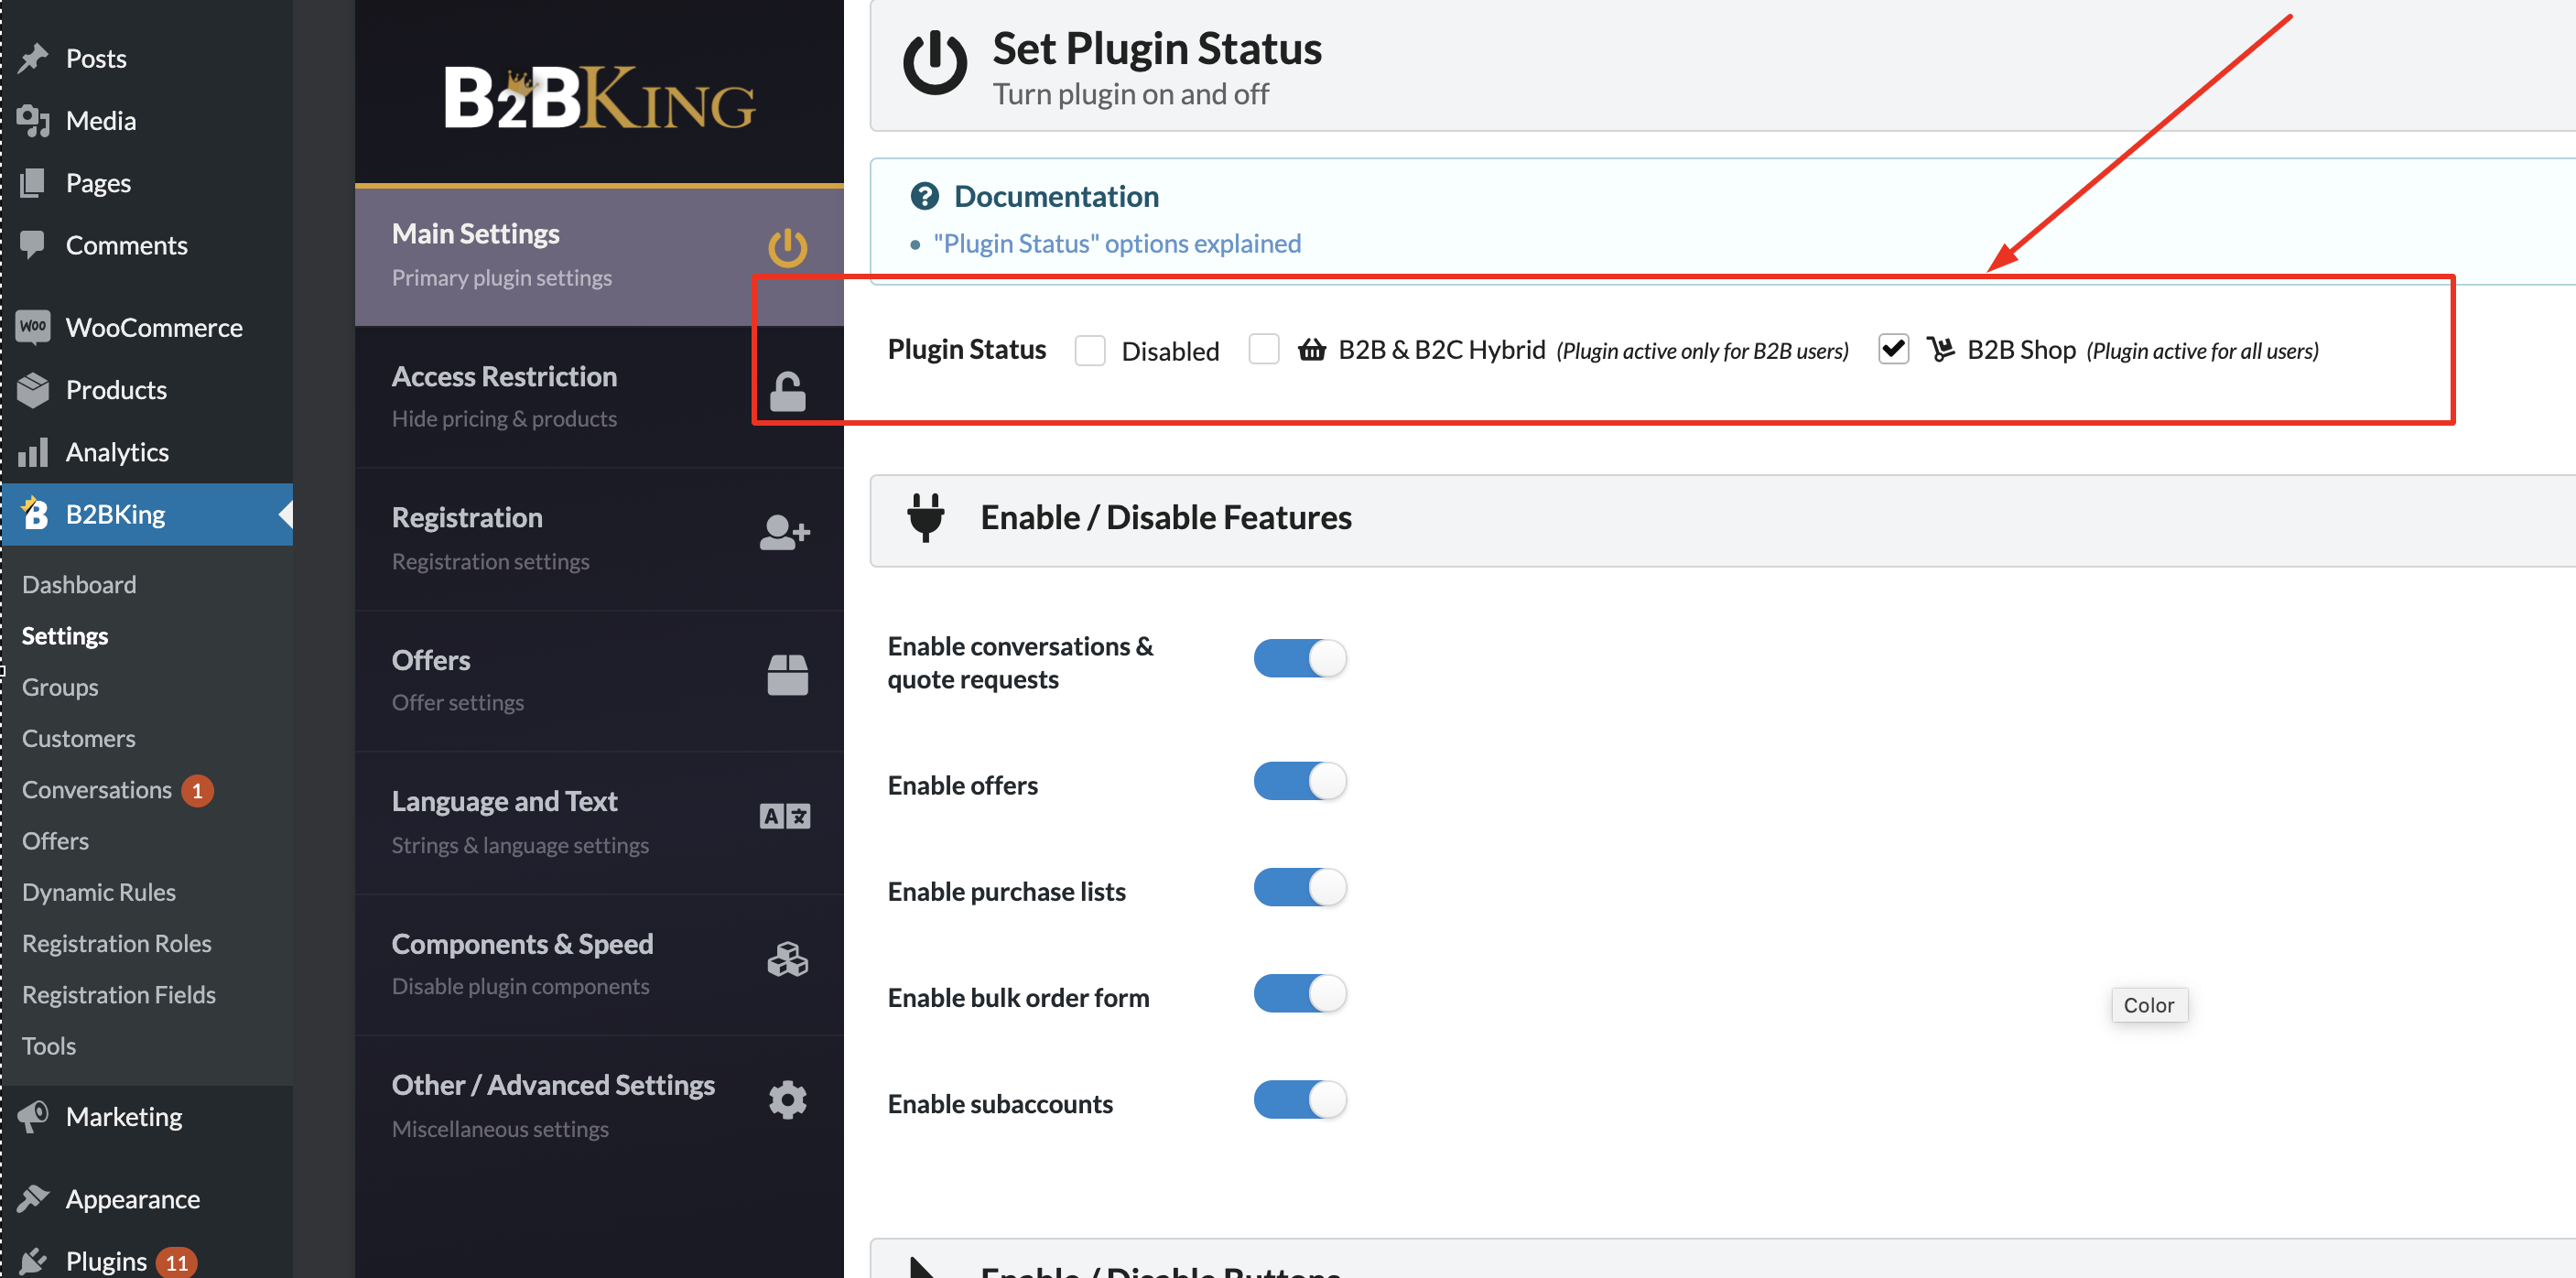Screen dimensions: 2576x1278
Task: Open Dynamic Rules submenu item
Action: point(99,892)
